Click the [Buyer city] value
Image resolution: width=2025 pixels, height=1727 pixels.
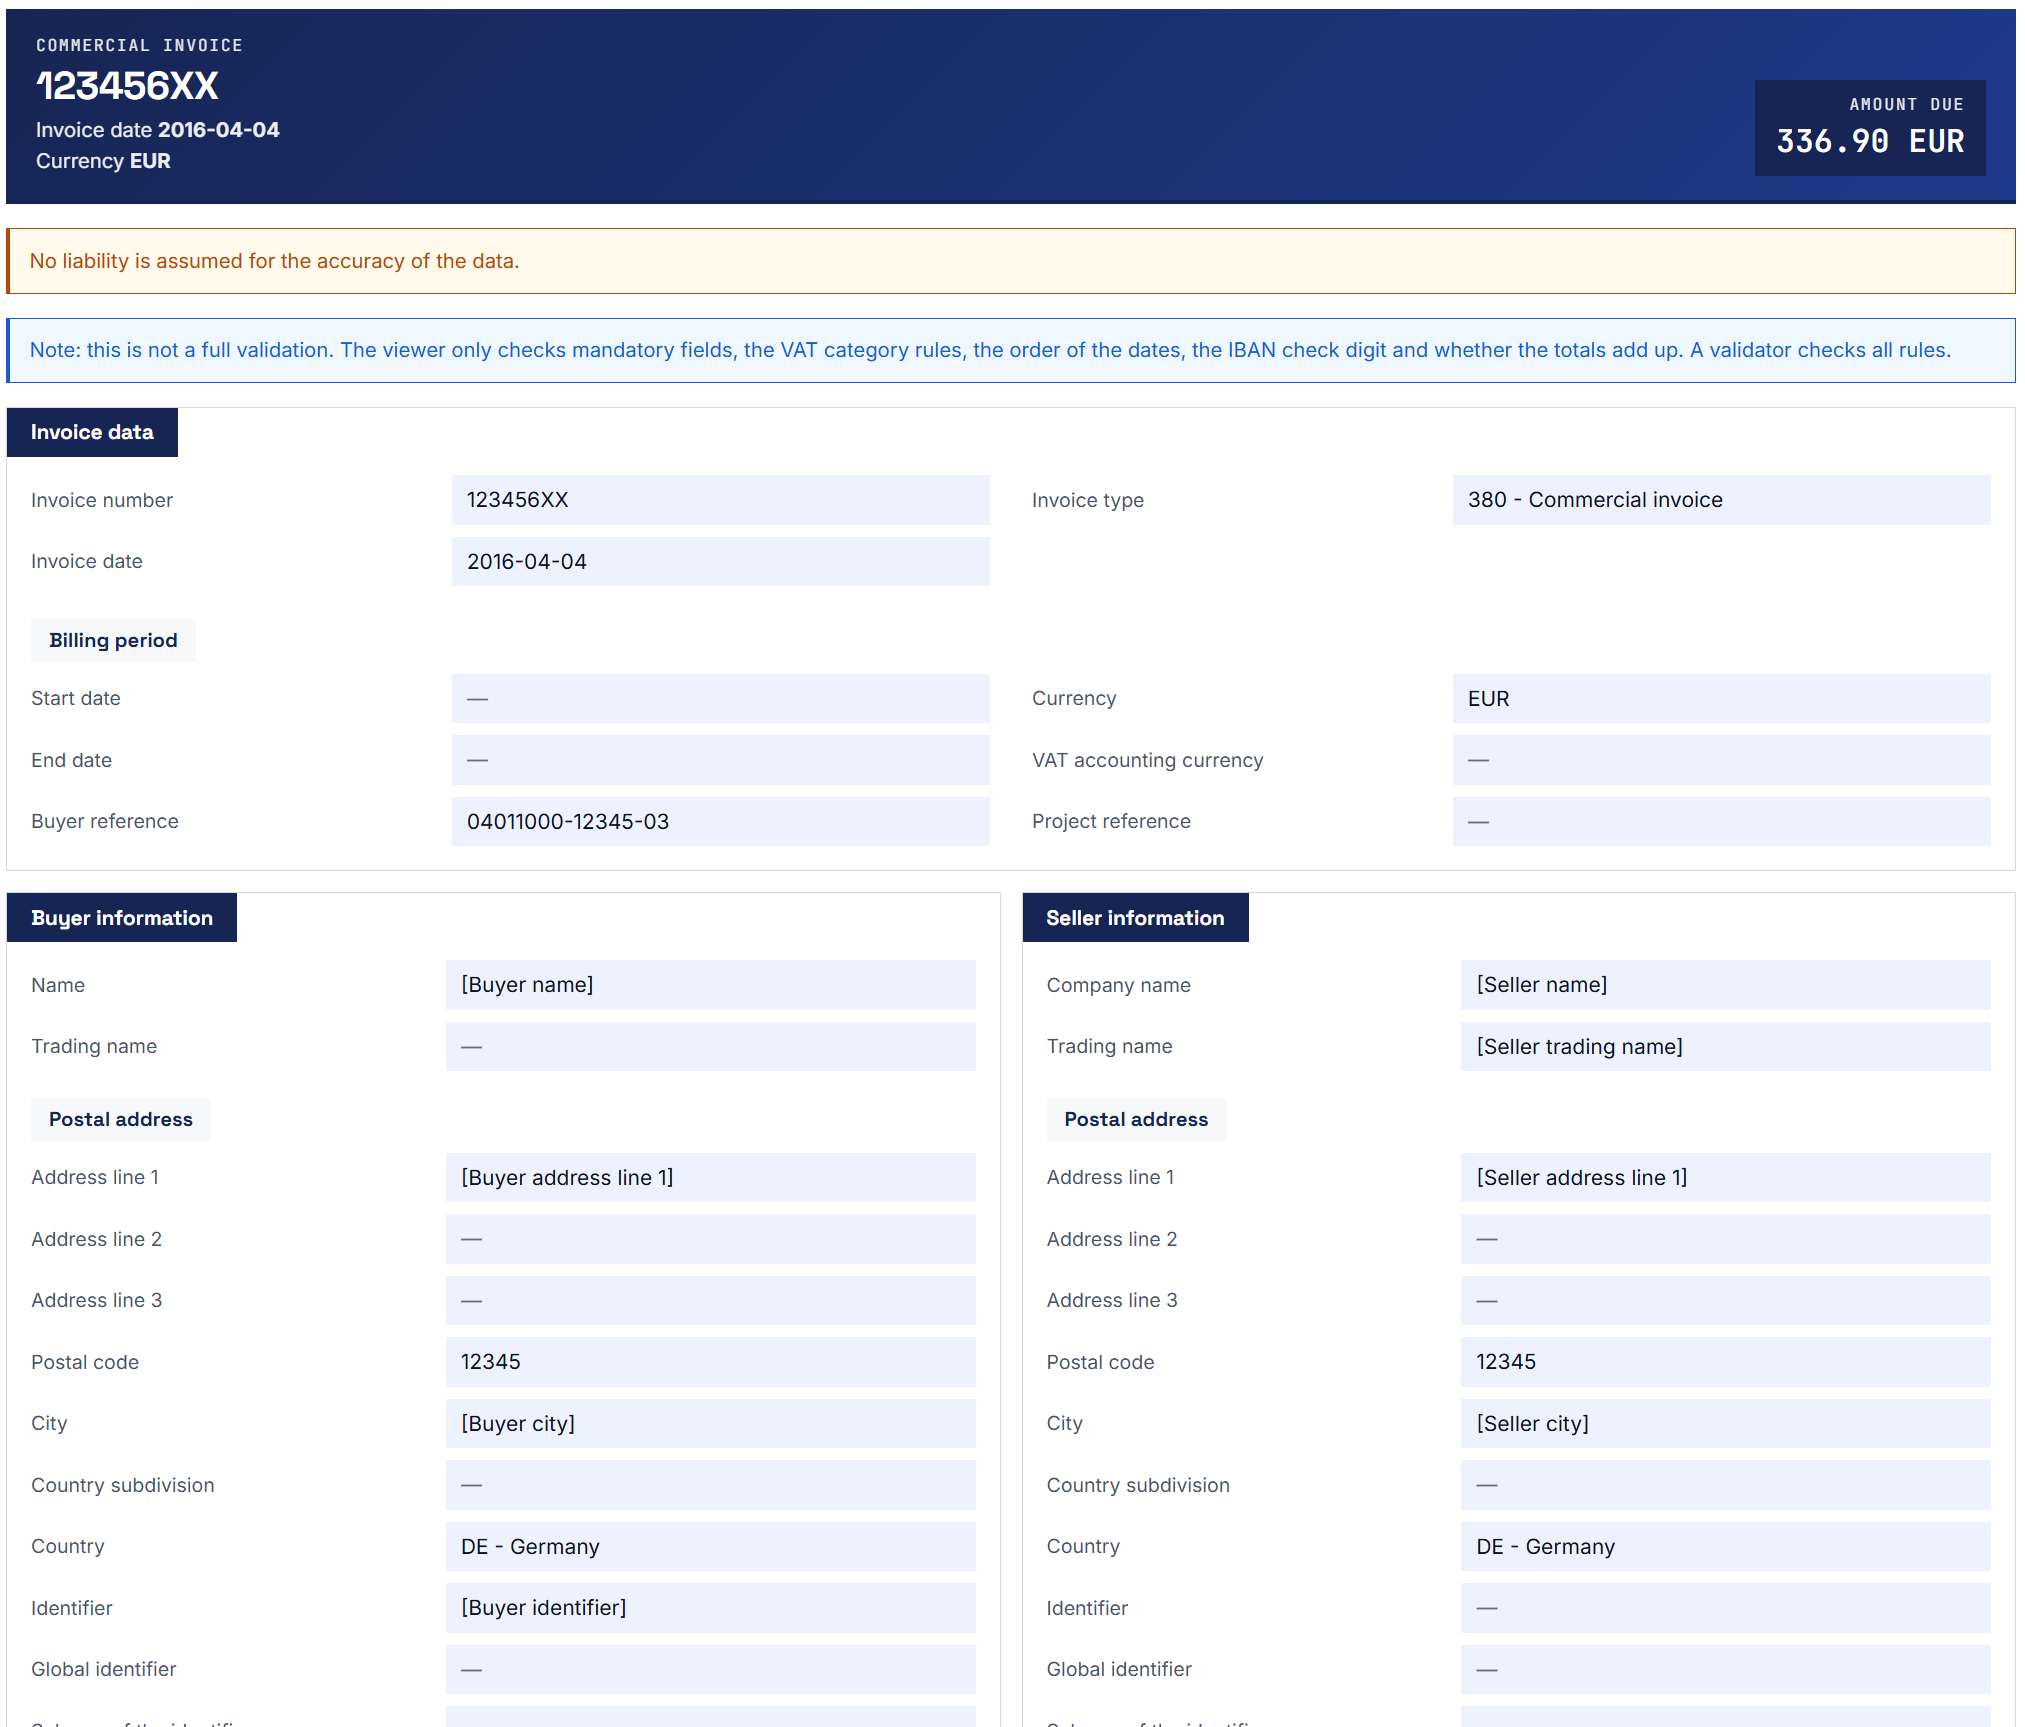710,1424
